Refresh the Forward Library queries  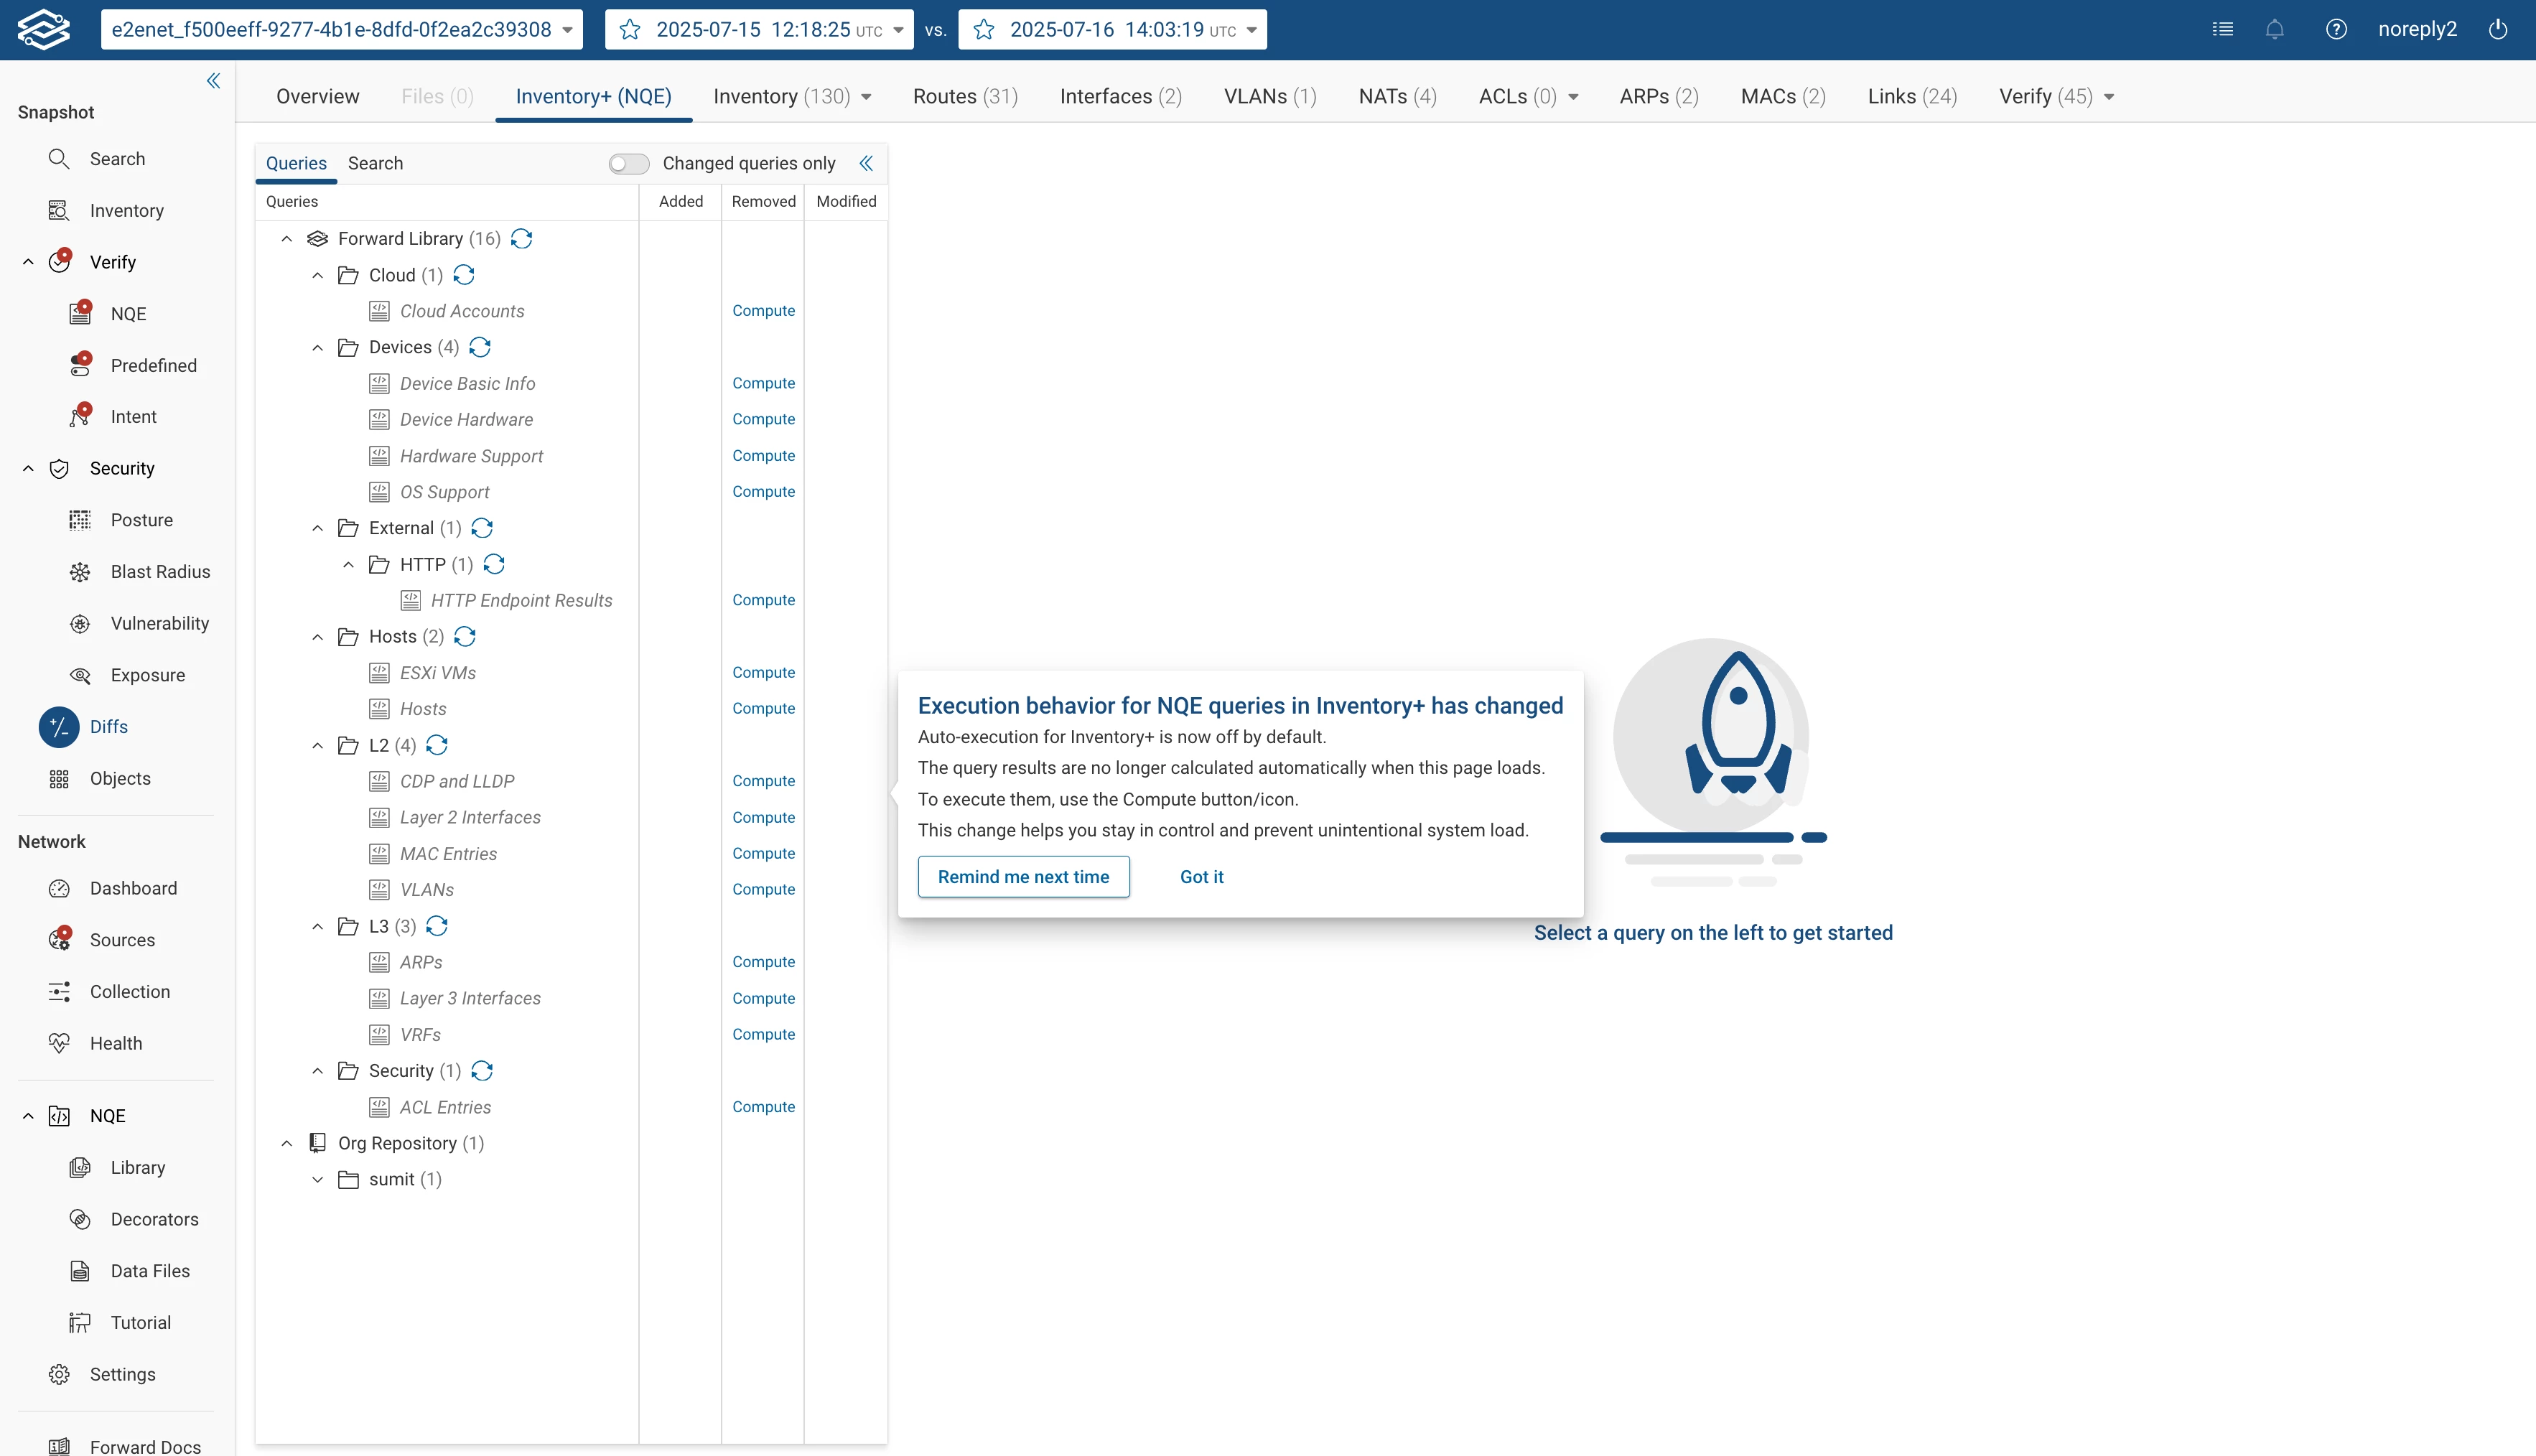[521, 238]
